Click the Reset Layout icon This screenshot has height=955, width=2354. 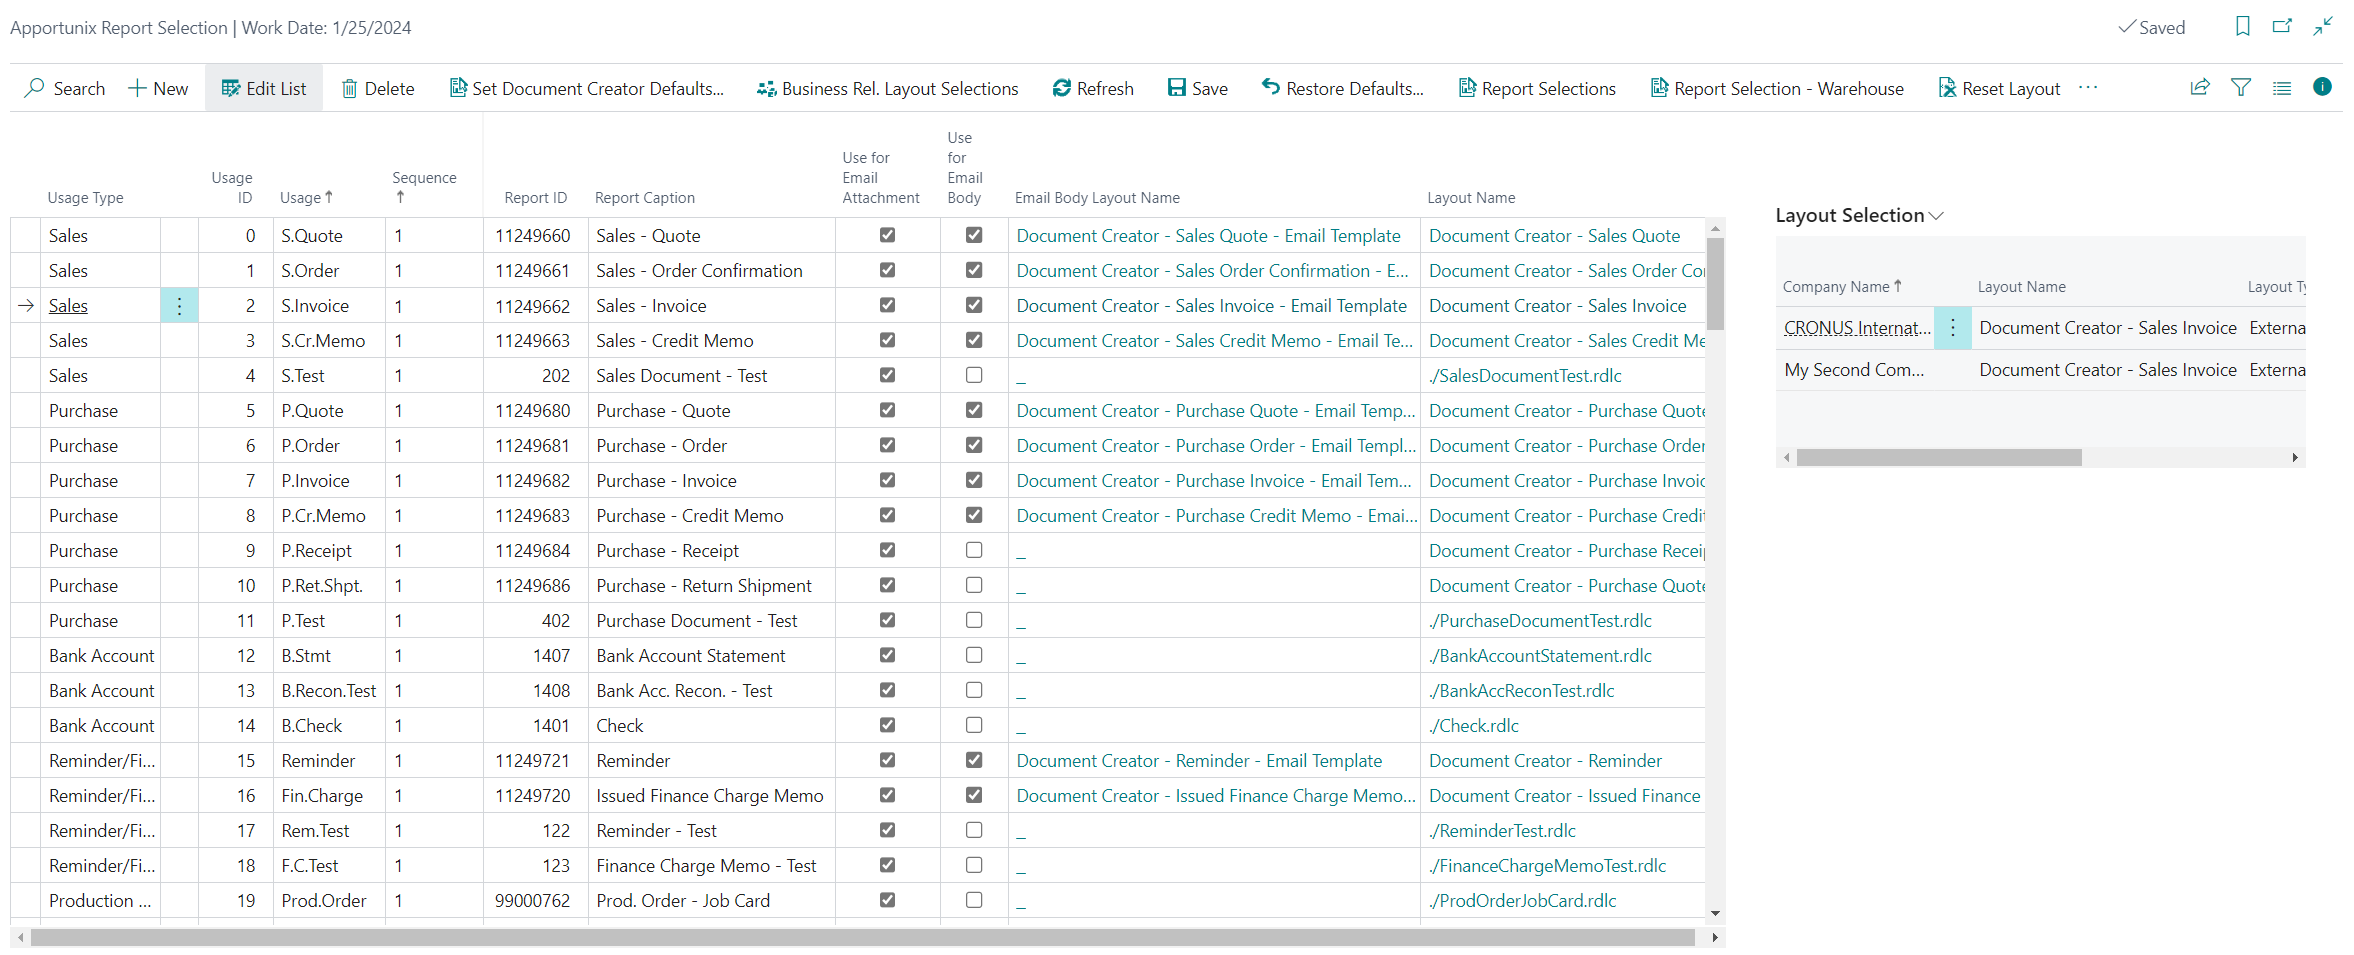coord(1947,88)
